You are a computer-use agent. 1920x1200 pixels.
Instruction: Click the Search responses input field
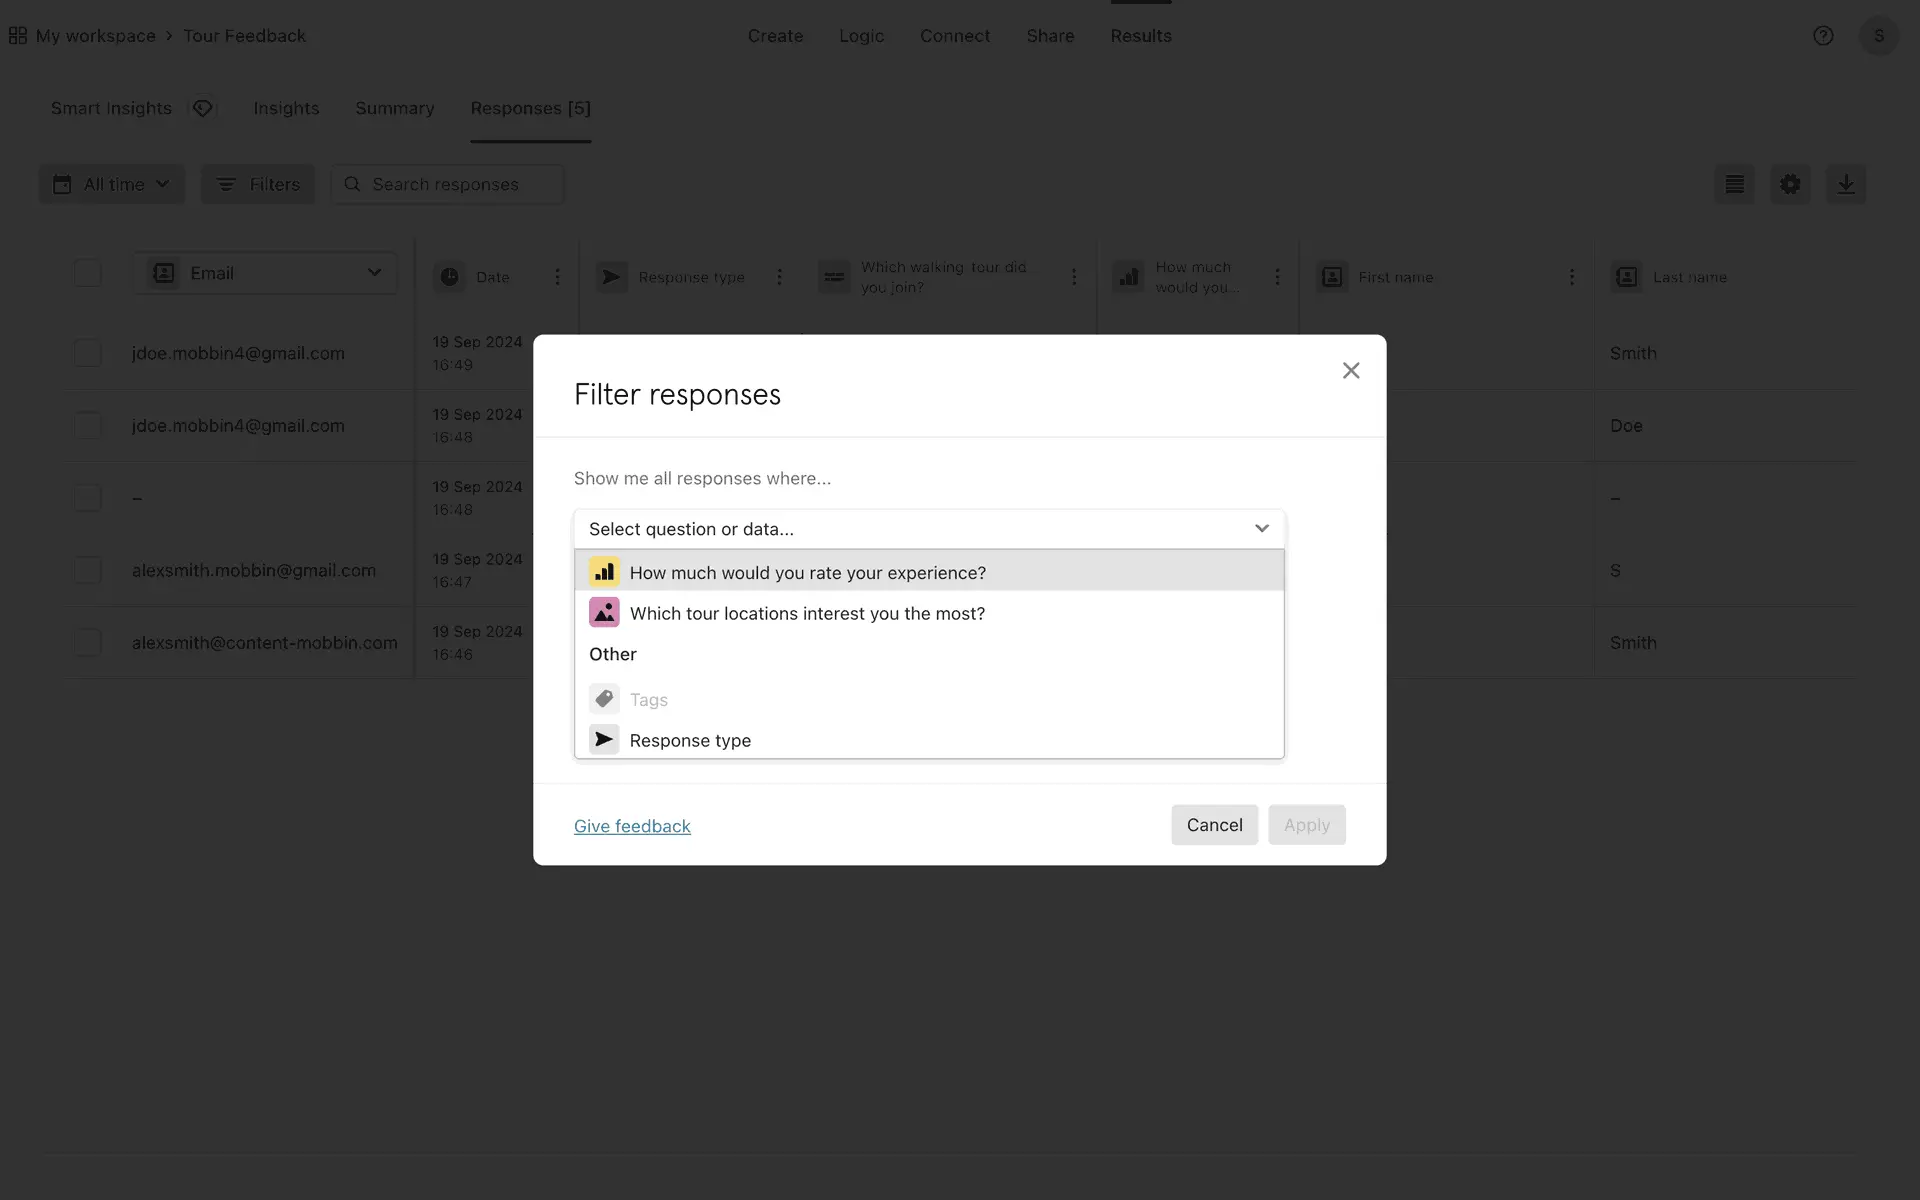(x=460, y=184)
